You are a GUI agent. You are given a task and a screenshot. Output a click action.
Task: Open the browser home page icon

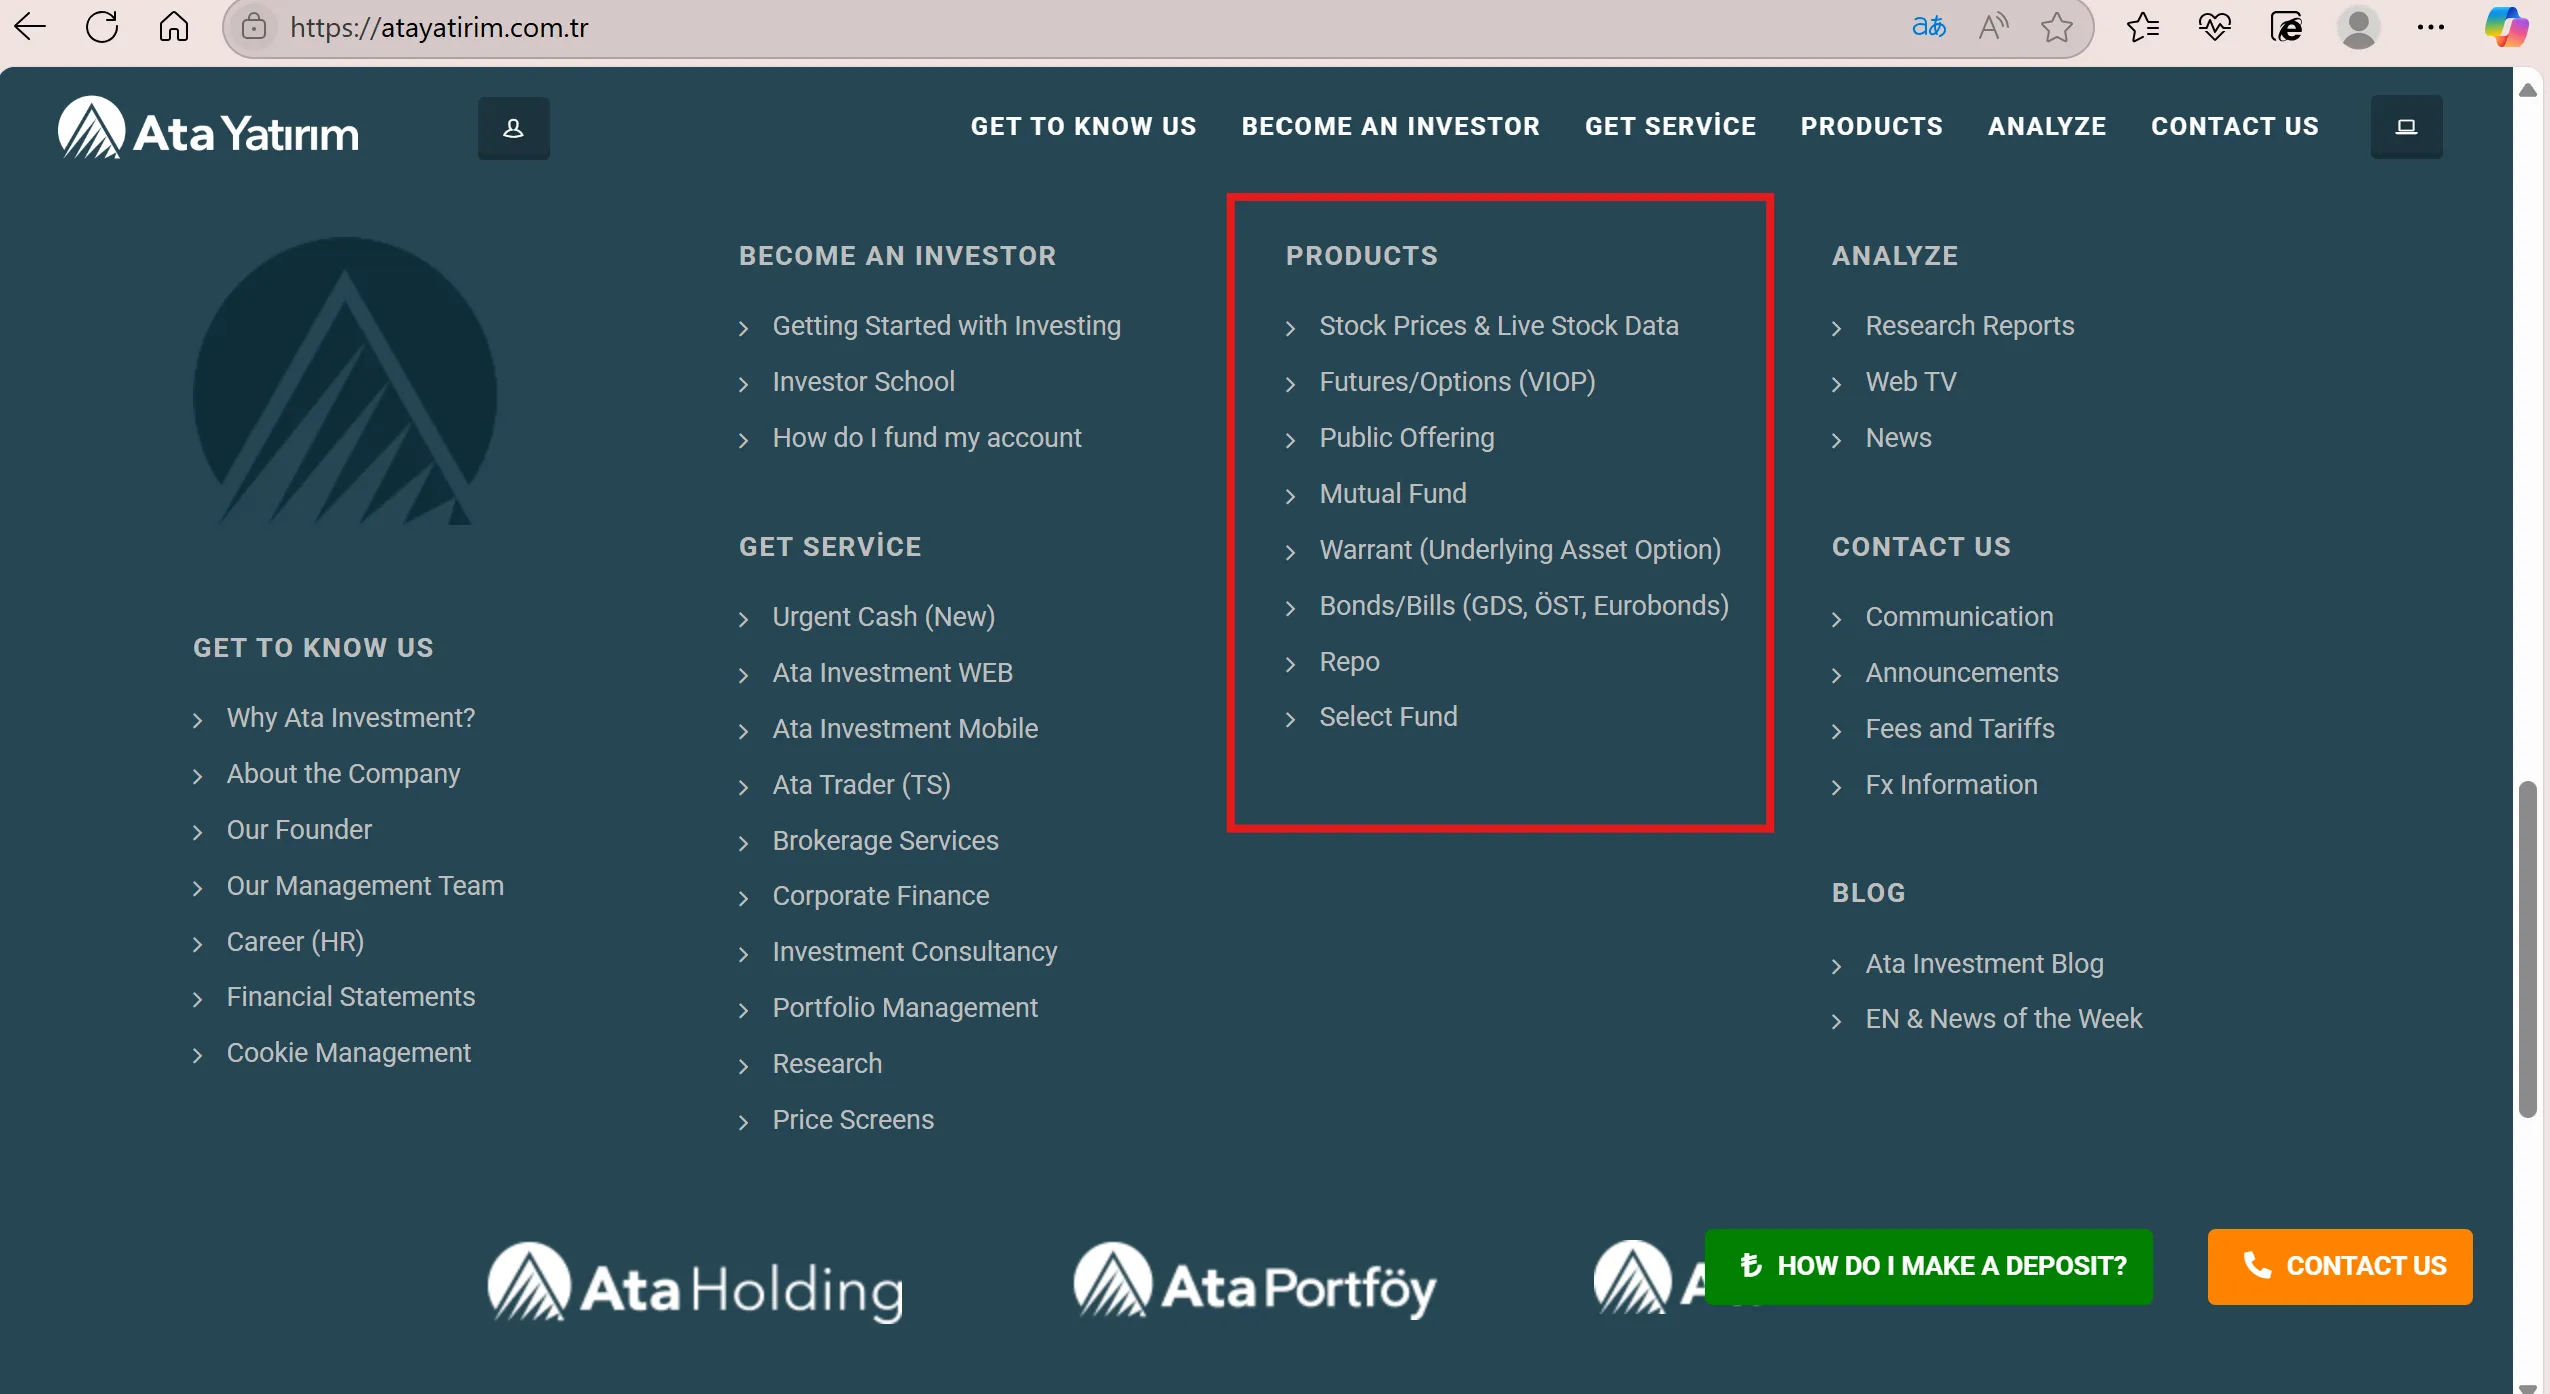click(x=174, y=27)
